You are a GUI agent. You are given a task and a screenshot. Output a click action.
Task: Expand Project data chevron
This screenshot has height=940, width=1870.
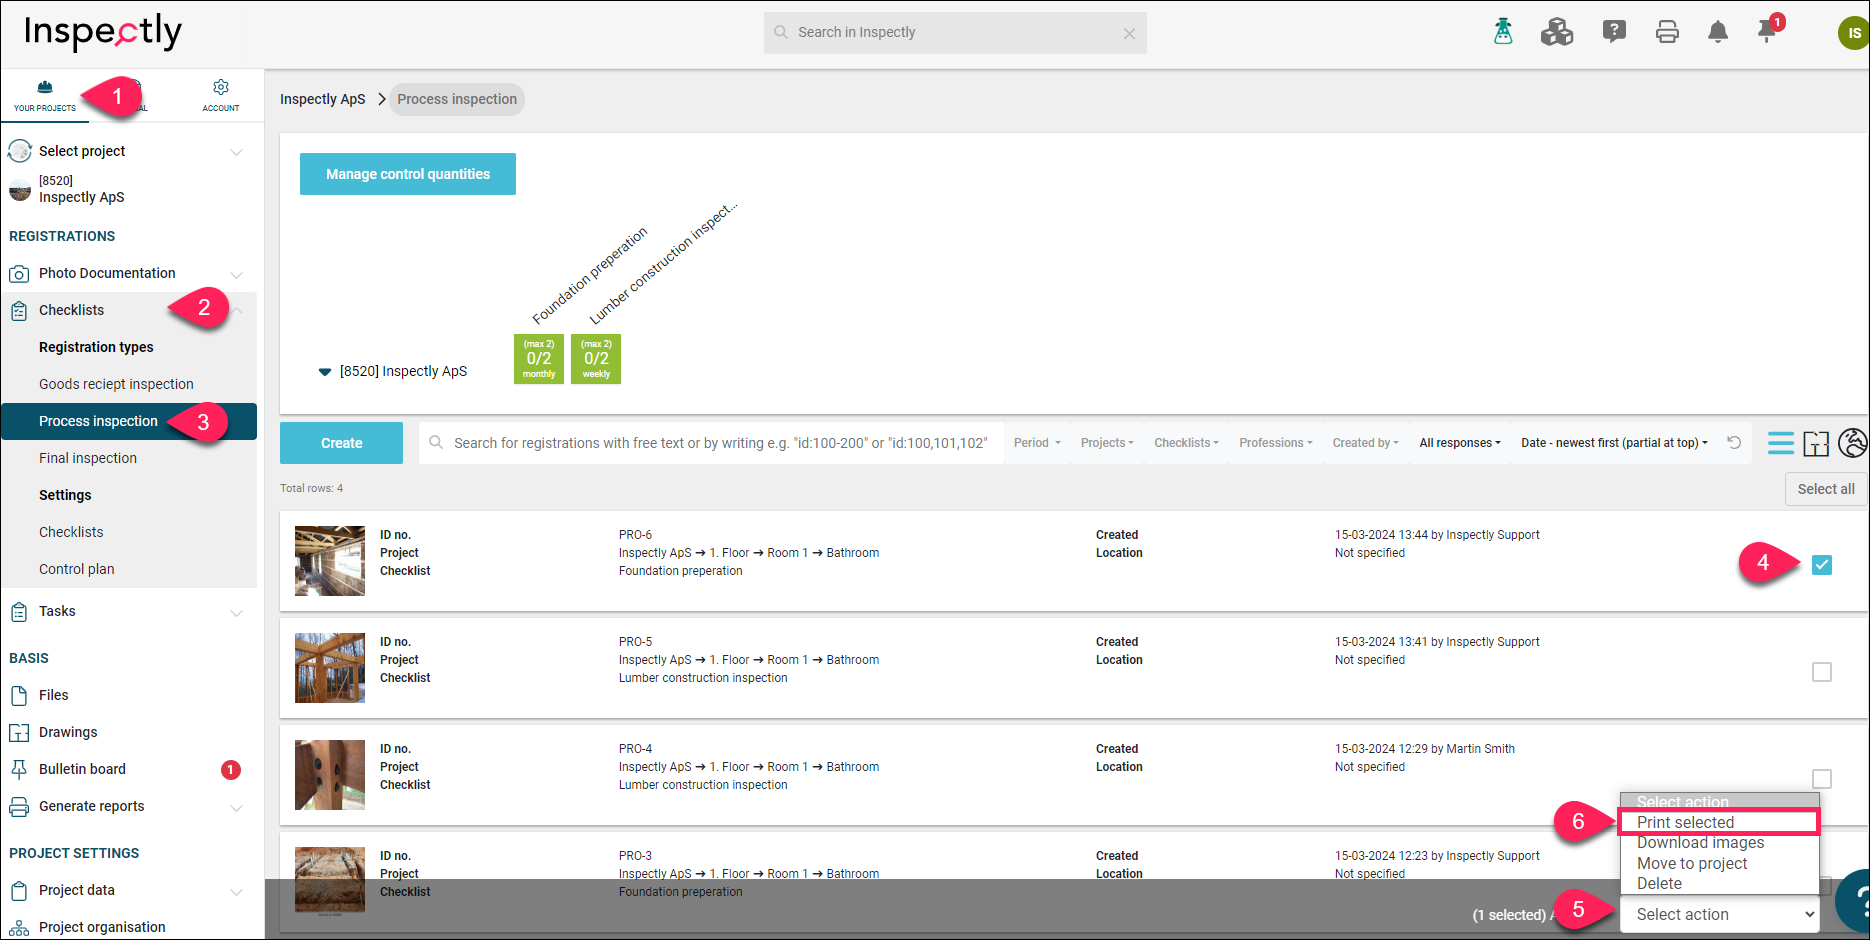tap(237, 891)
